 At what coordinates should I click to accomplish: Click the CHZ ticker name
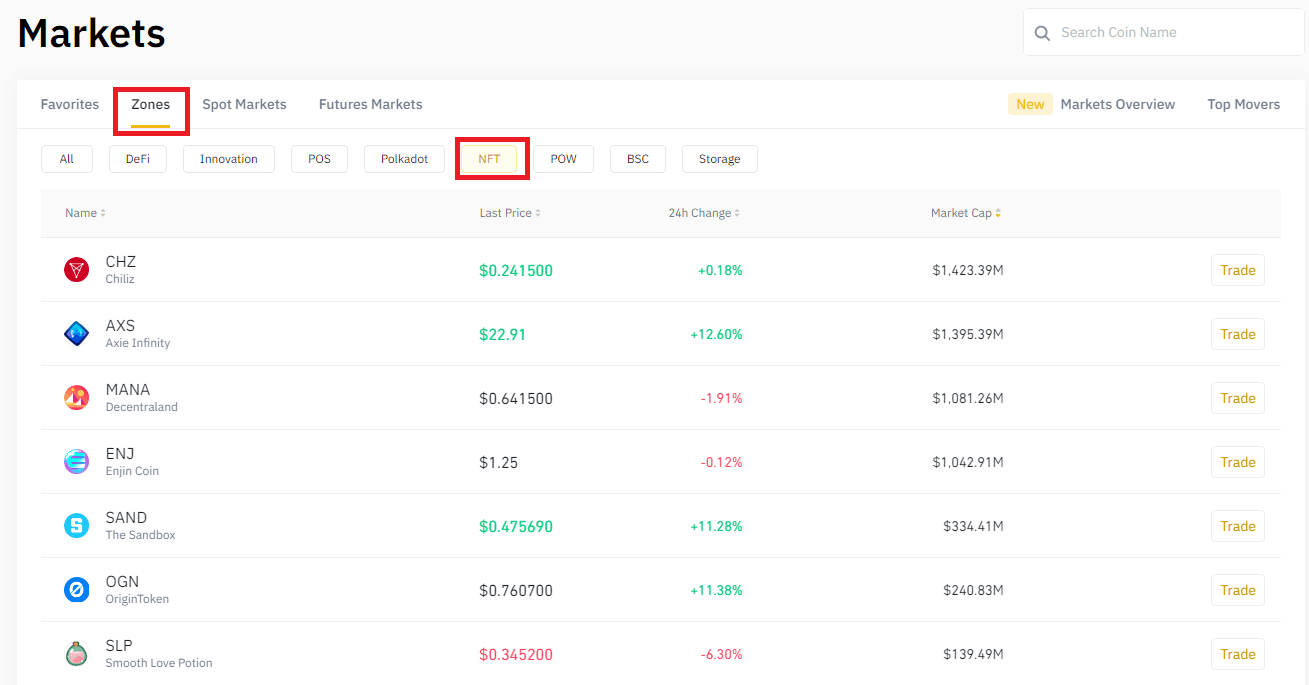(121, 262)
